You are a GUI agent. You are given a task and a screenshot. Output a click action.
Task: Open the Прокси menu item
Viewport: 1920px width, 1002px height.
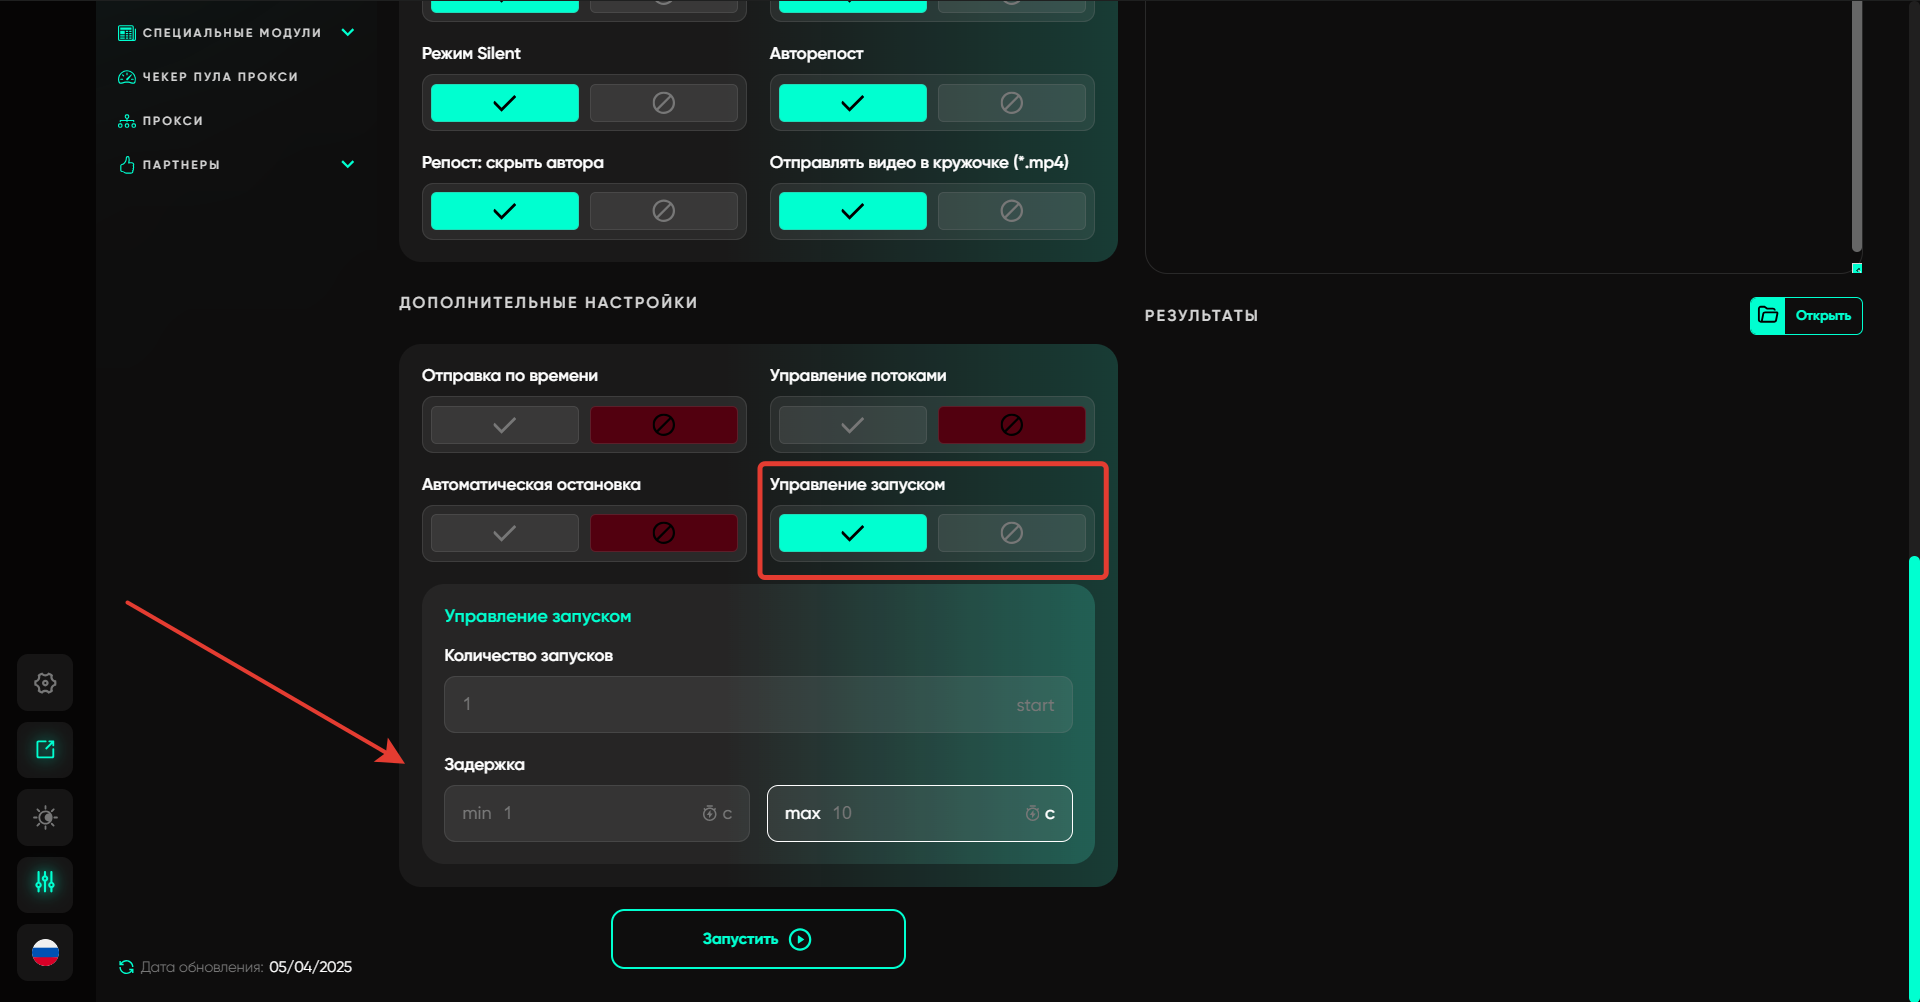click(x=172, y=121)
